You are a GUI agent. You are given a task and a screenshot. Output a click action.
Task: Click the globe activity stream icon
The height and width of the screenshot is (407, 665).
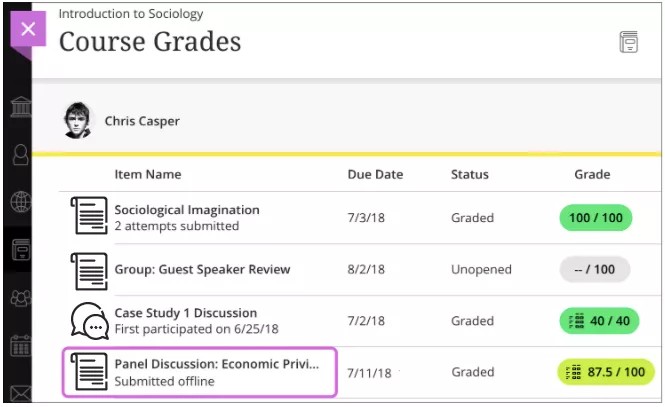(20, 201)
